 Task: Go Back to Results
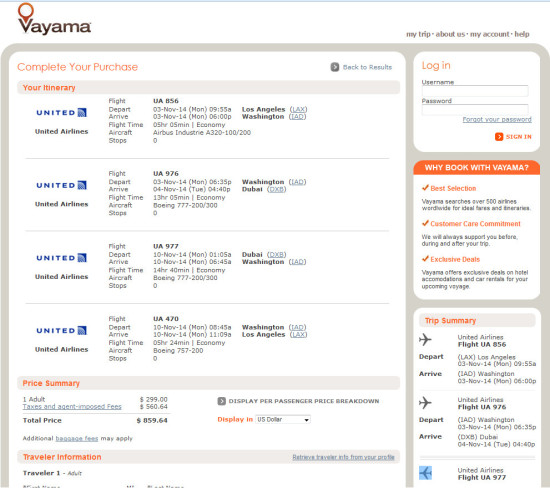click(367, 67)
